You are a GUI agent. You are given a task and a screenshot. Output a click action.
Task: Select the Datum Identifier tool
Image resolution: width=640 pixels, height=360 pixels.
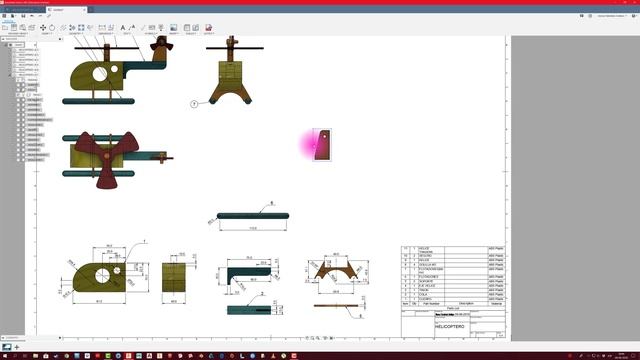pos(161,28)
